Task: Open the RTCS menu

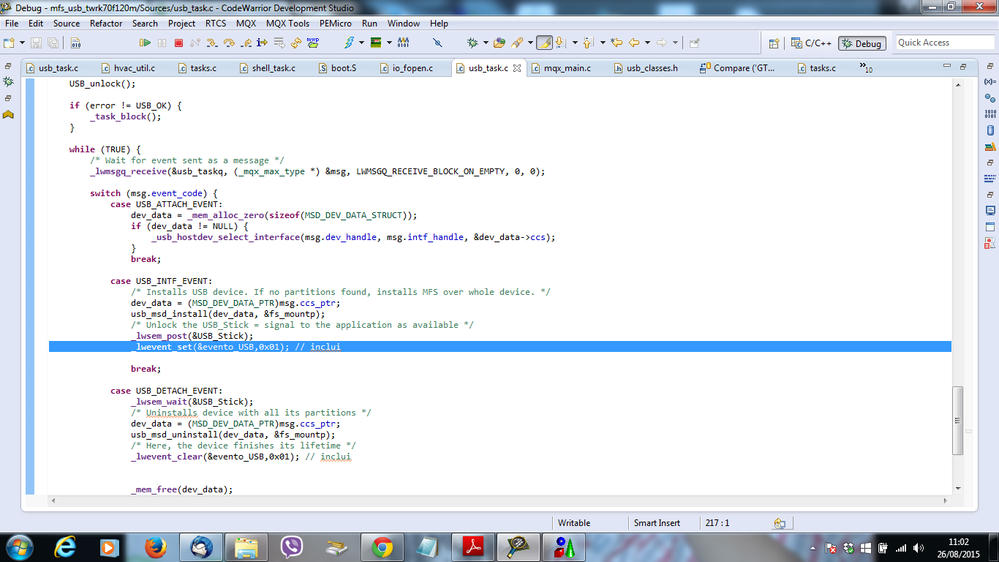Action: [215, 24]
